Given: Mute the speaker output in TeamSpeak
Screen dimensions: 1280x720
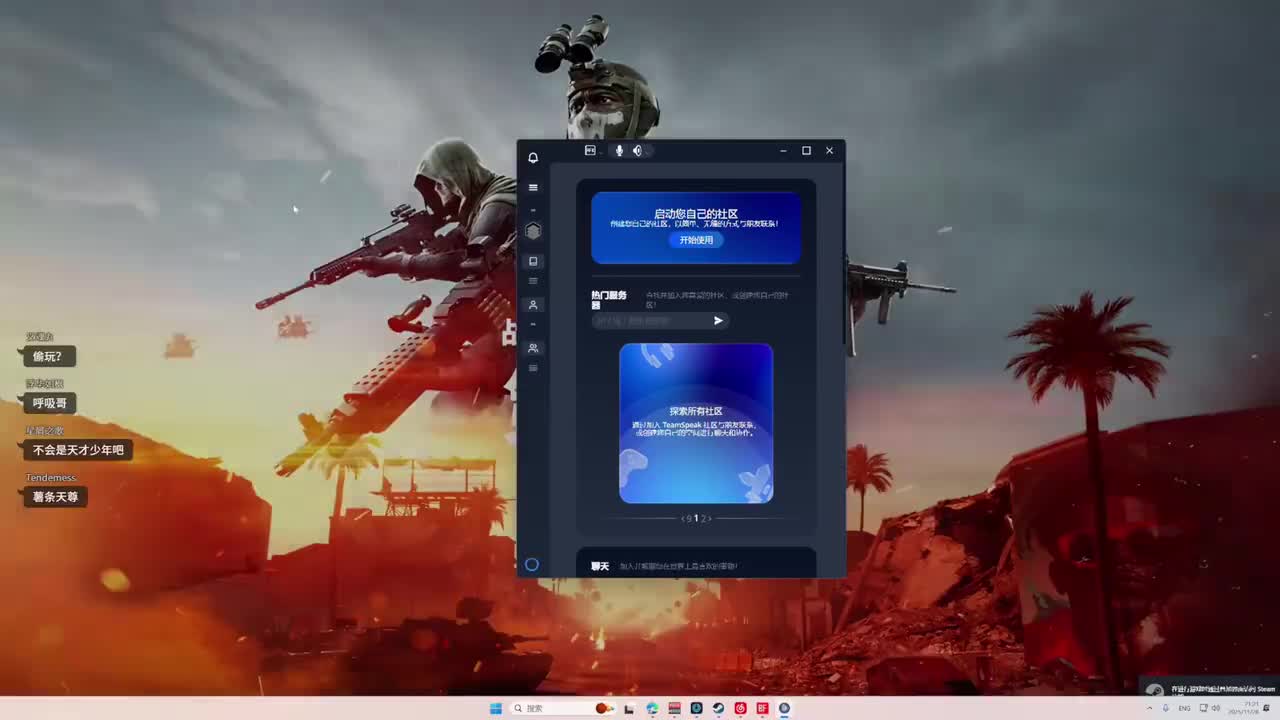Looking at the screenshot, I should coord(637,150).
